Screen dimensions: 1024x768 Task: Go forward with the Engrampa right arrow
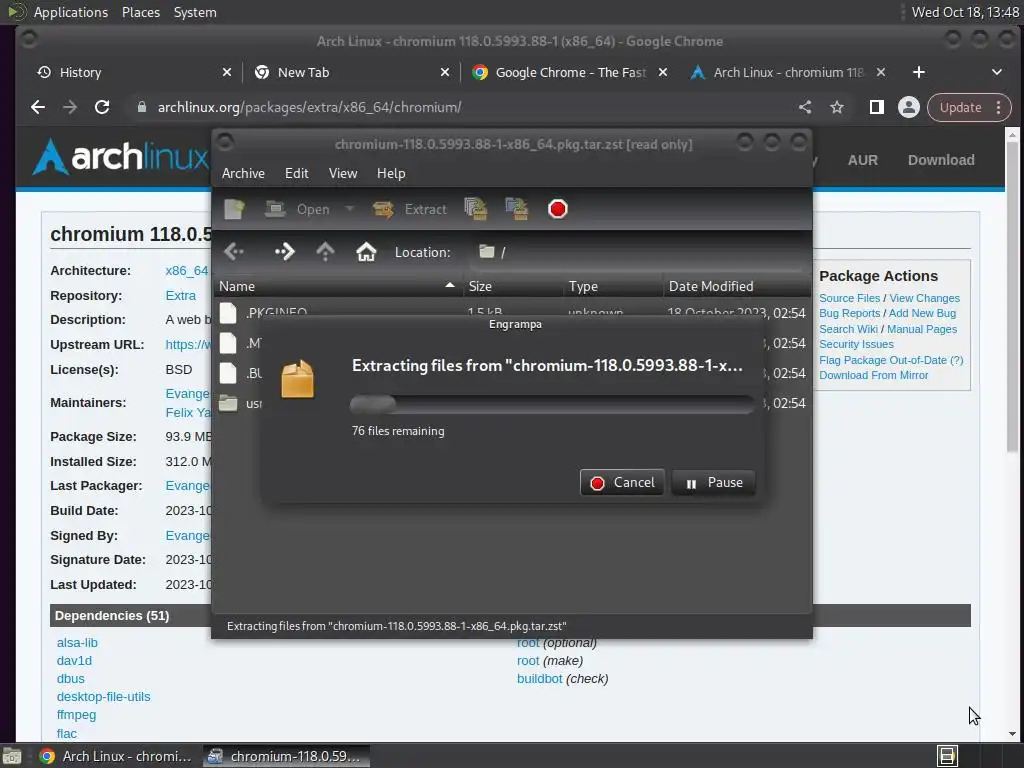click(x=285, y=251)
